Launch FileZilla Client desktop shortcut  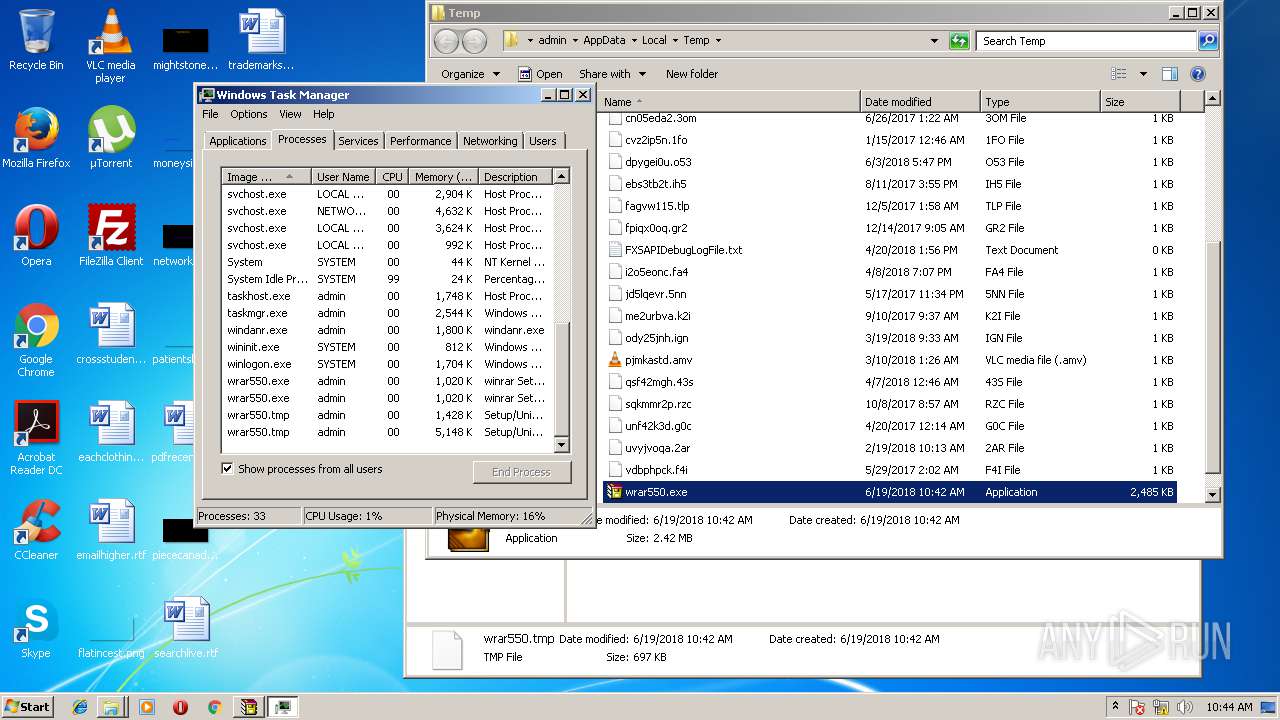pyautogui.click(x=111, y=236)
